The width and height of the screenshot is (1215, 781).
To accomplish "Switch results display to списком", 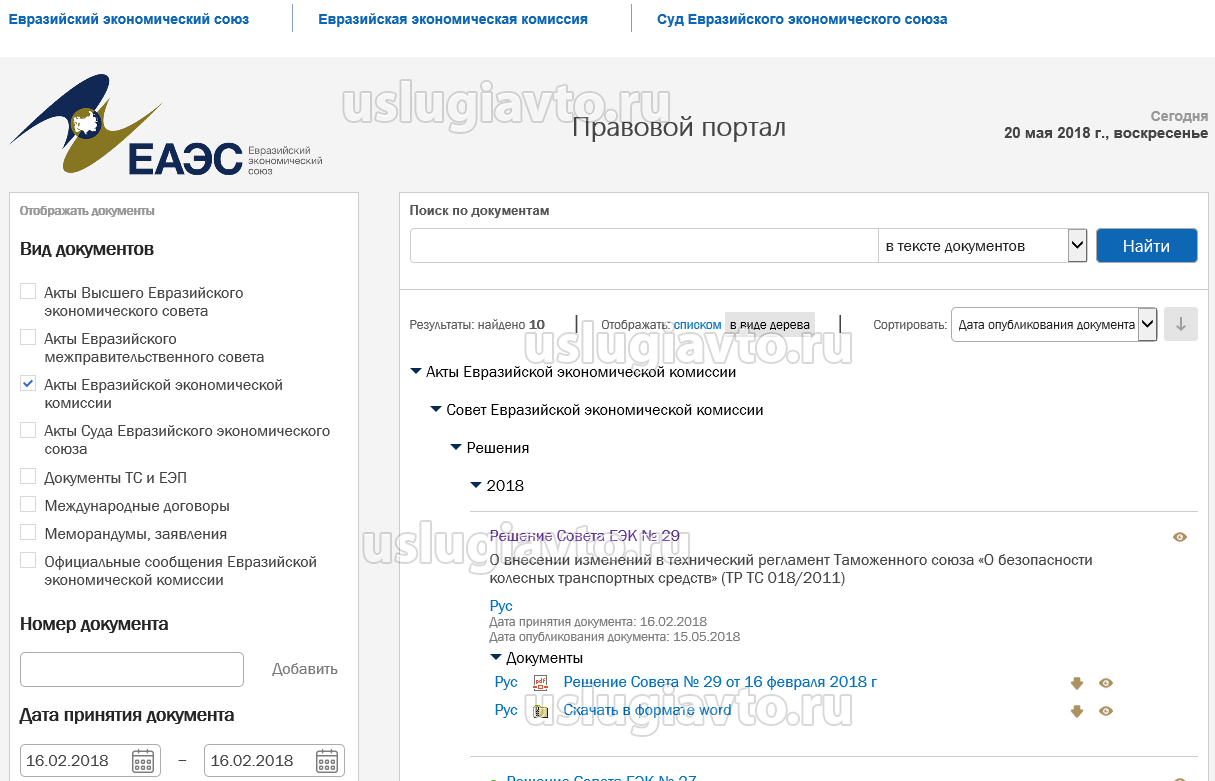I will [x=697, y=325].
